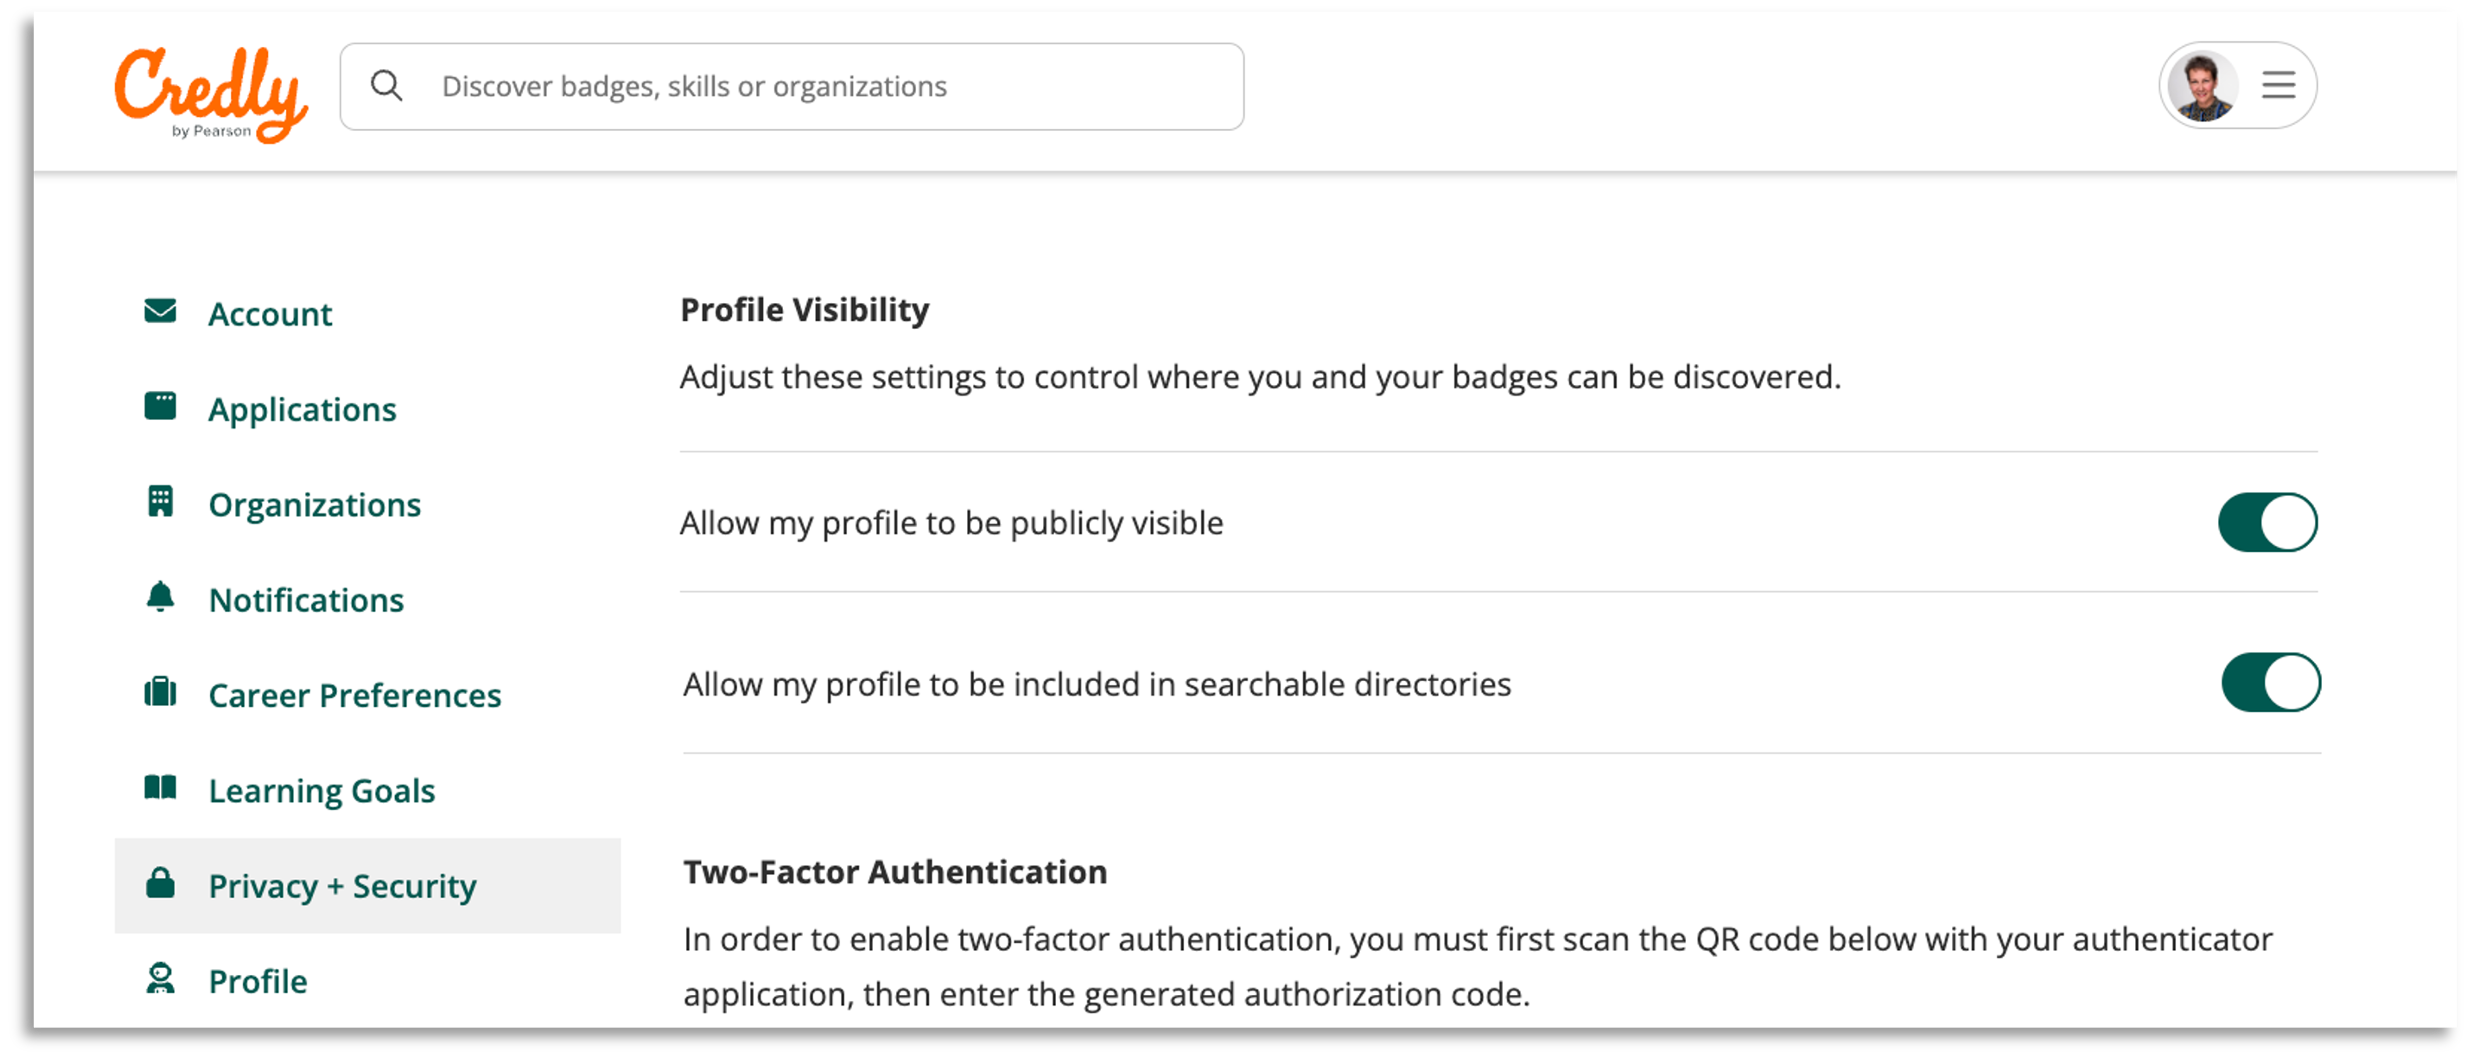
Task: Click the user avatar photo
Action: pos(2202,86)
